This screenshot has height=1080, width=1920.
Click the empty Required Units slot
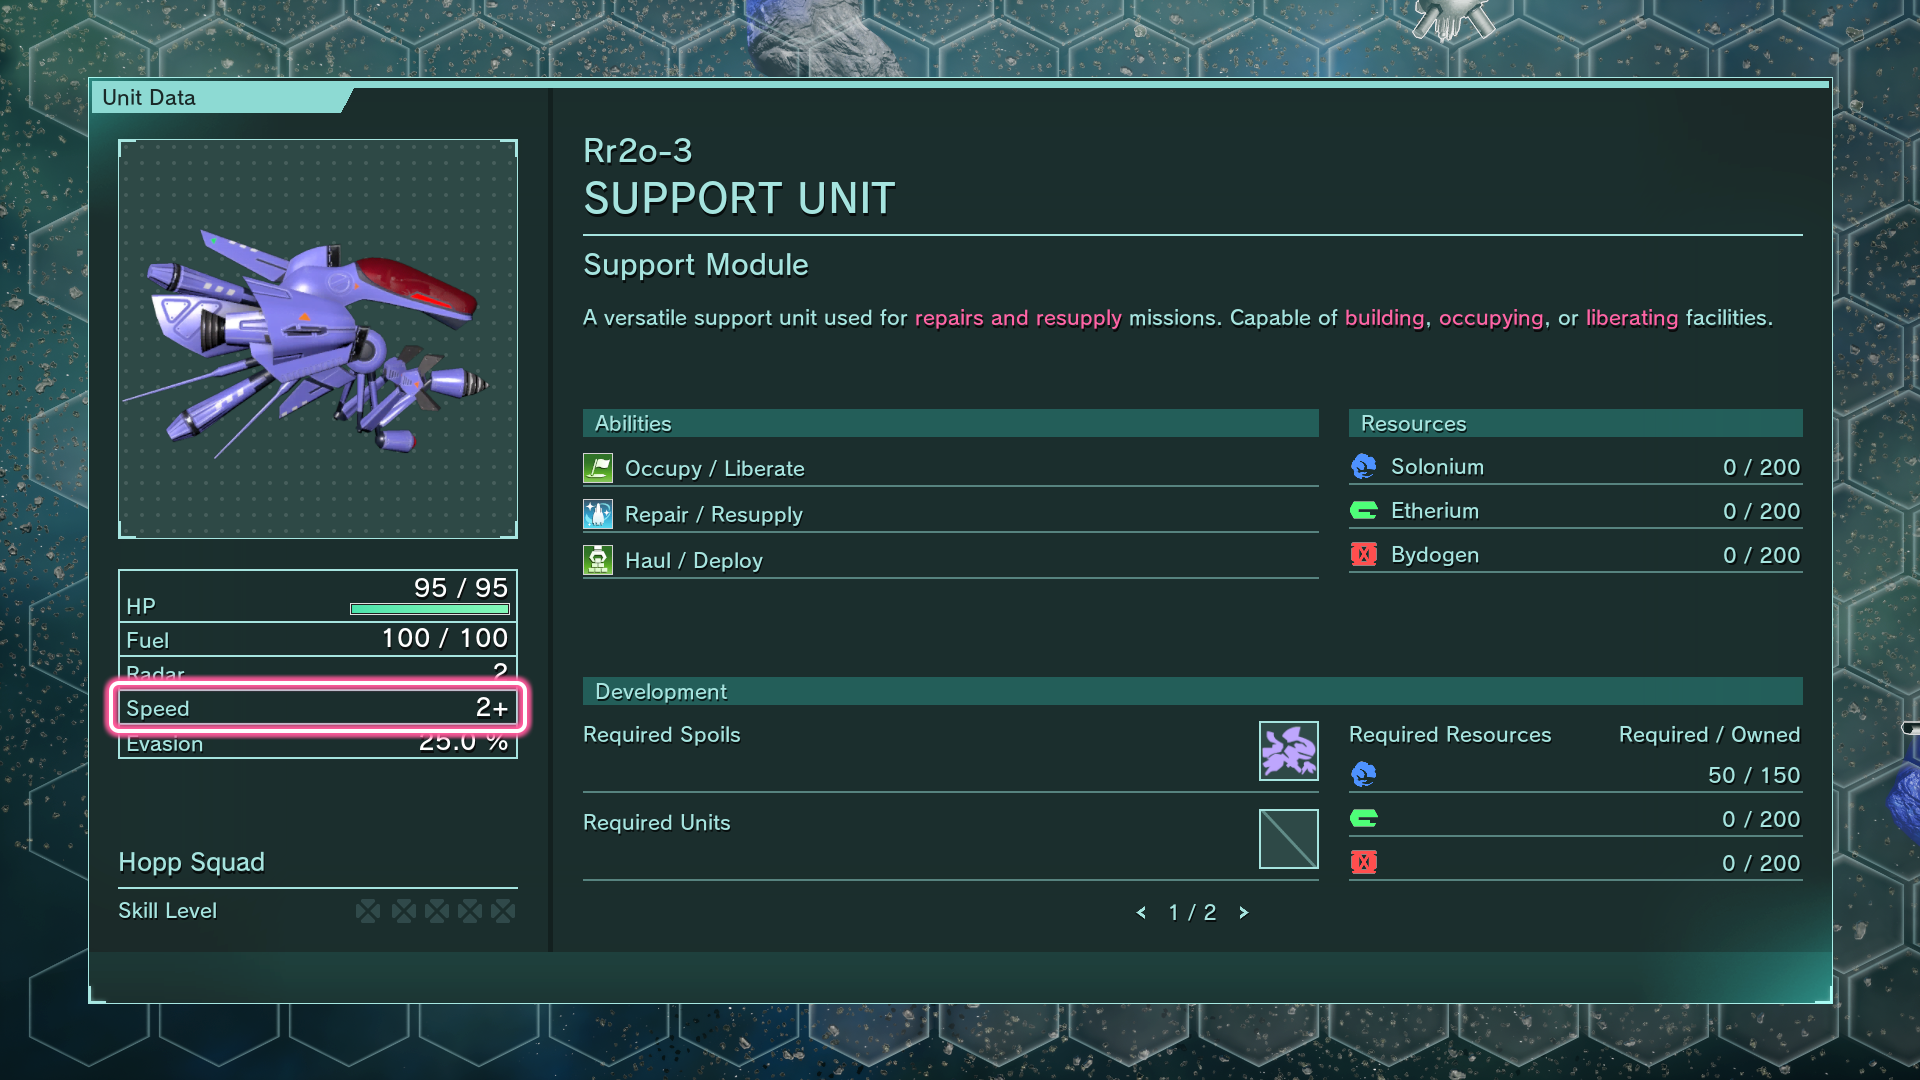pyautogui.click(x=1288, y=839)
